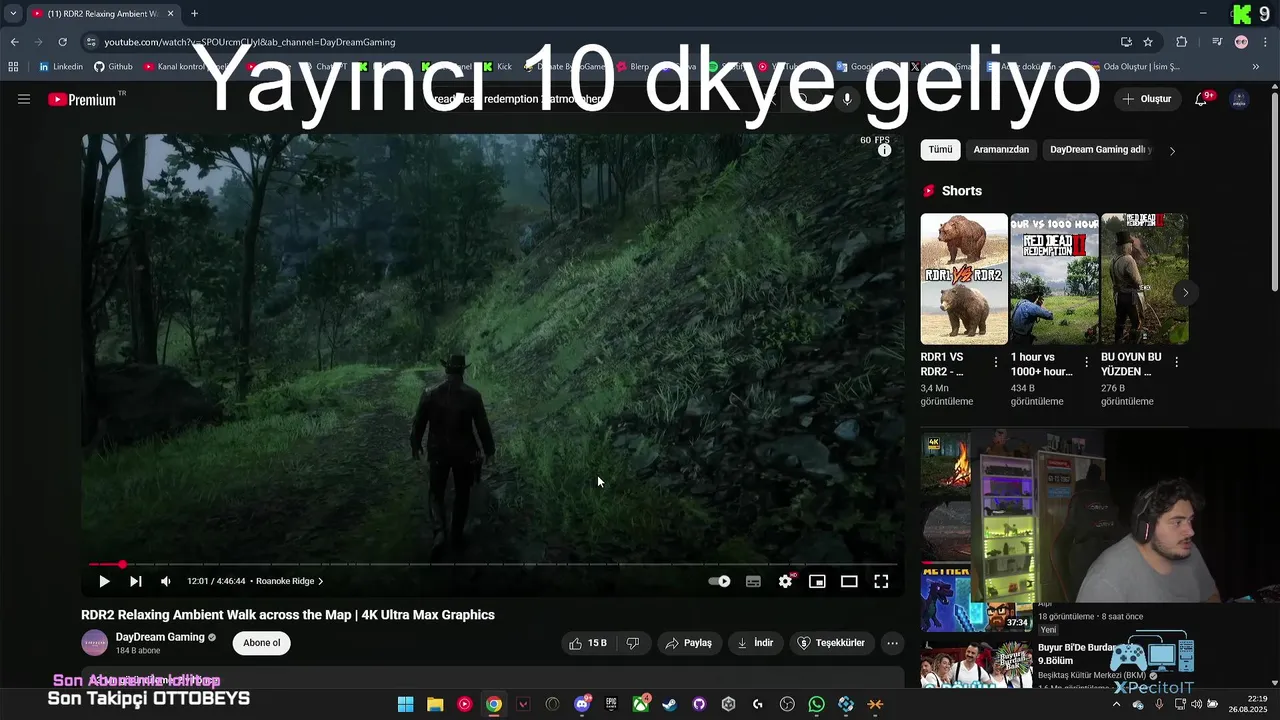Open the Github bookmark
Image resolution: width=1280 pixels, height=720 pixels.
113,67
